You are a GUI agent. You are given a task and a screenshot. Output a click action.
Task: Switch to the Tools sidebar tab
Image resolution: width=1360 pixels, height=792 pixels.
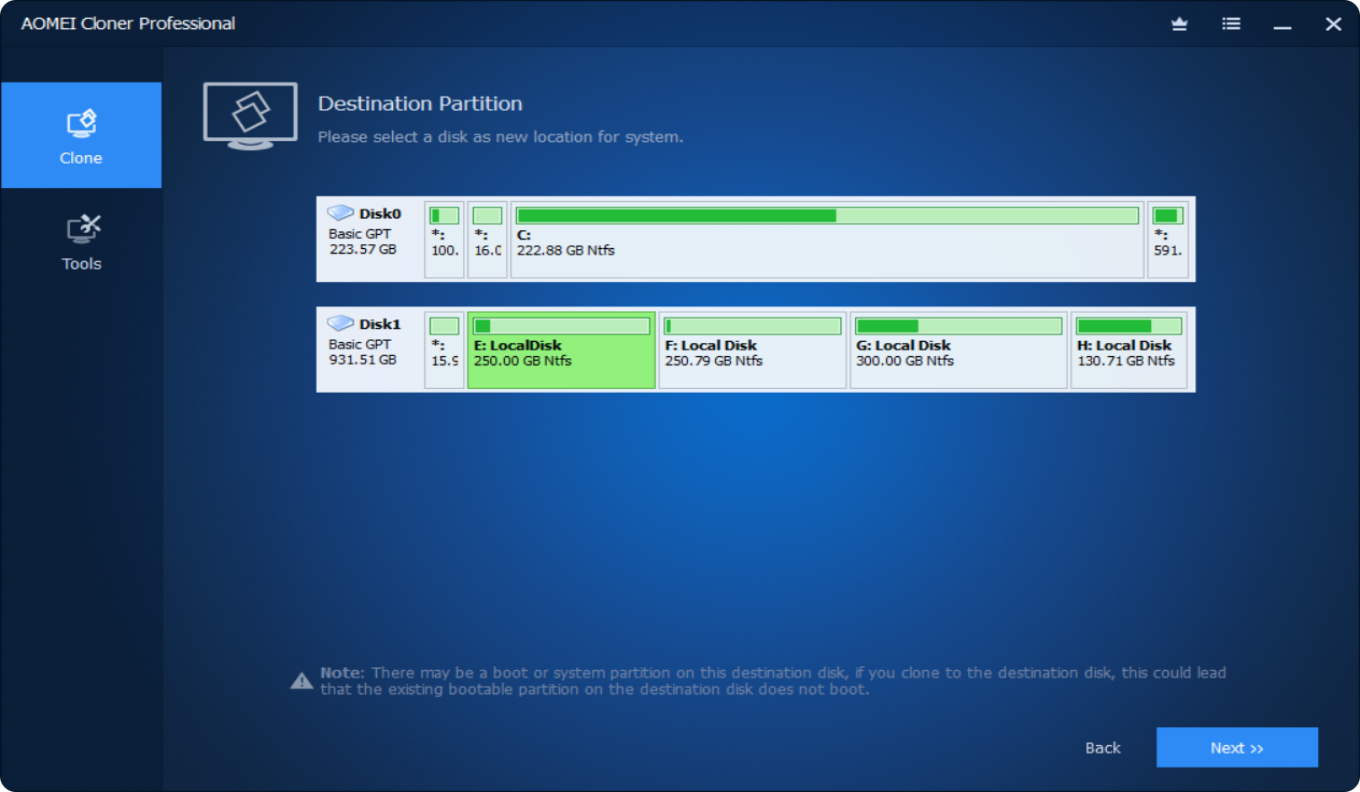click(81, 242)
